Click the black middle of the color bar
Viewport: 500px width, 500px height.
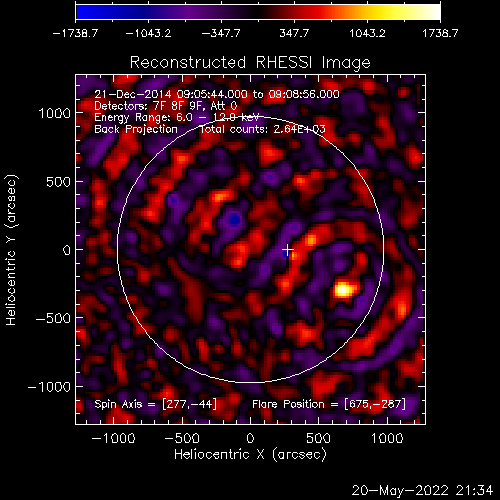[x=257, y=12]
